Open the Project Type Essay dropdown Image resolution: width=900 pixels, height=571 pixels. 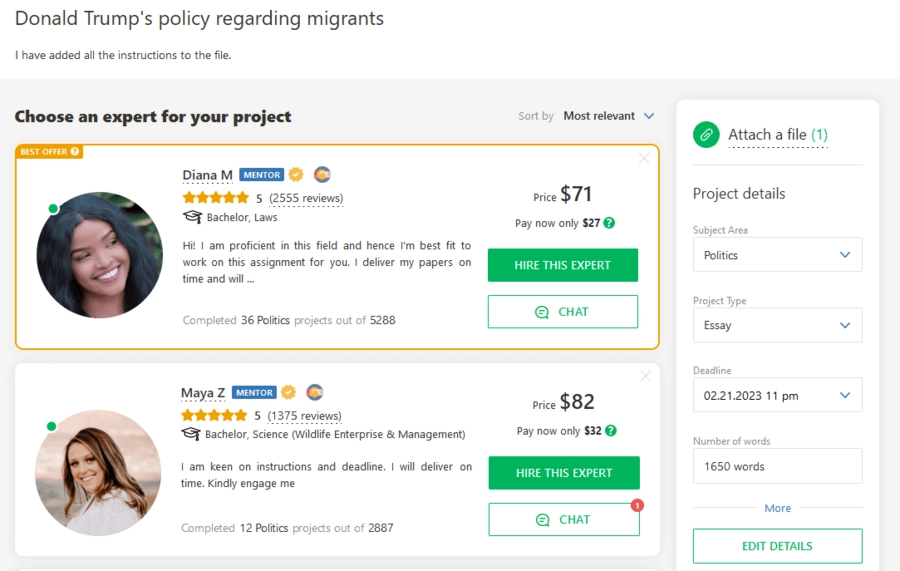coord(777,325)
